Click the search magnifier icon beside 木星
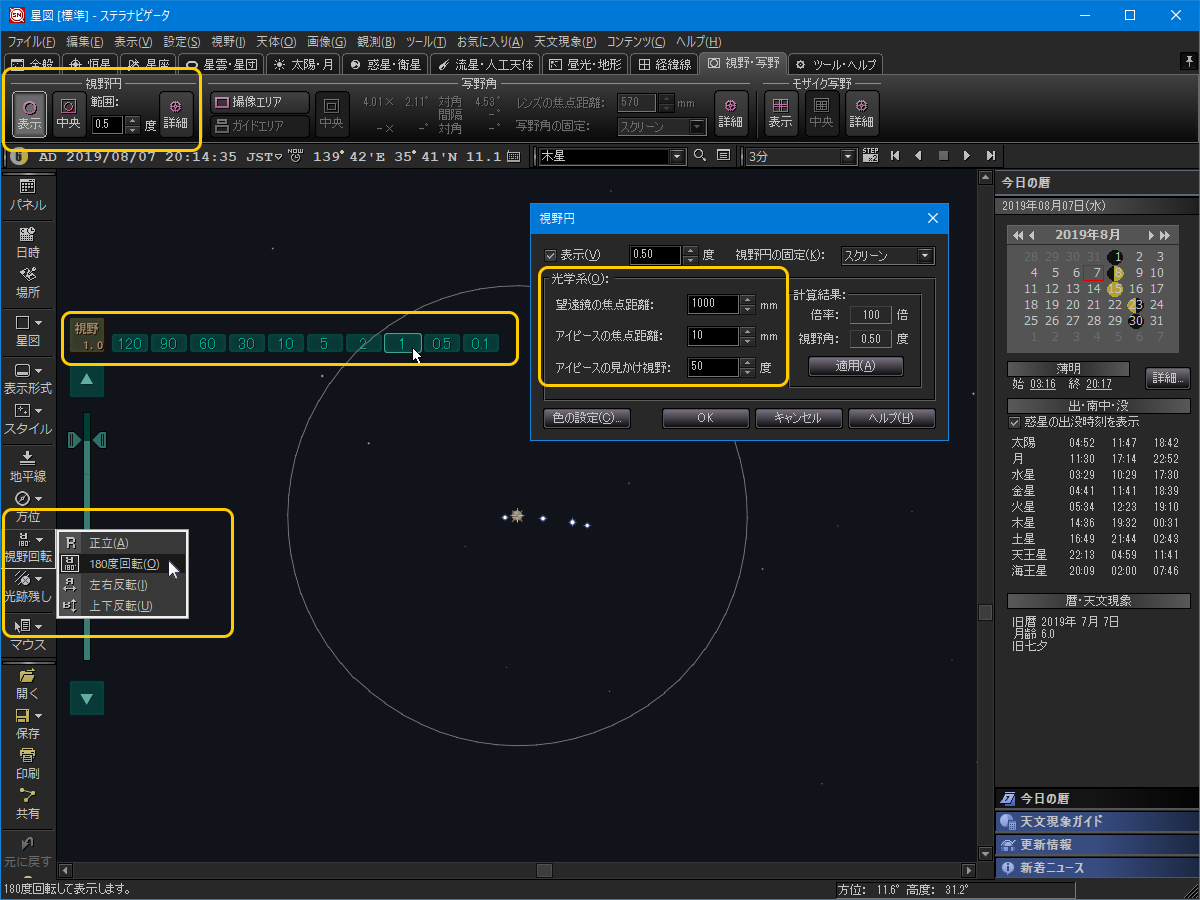Viewport: 1200px width, 900px height. coord(699,155)
